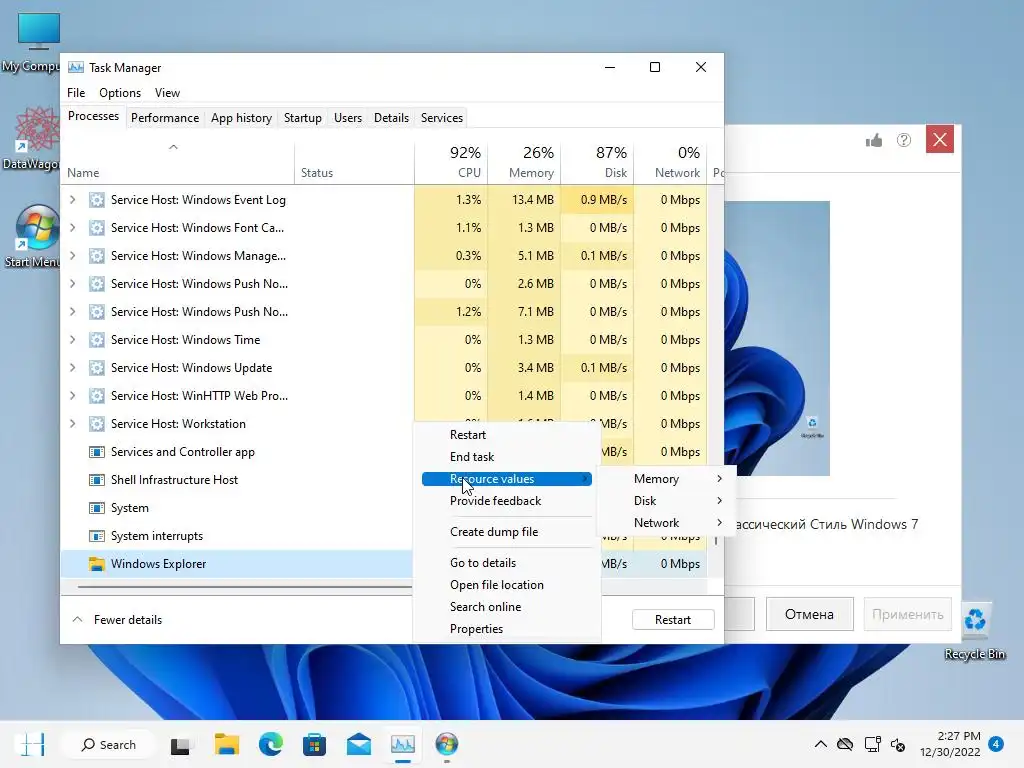
Task: Open the View menu
Action: coord(167,93)
